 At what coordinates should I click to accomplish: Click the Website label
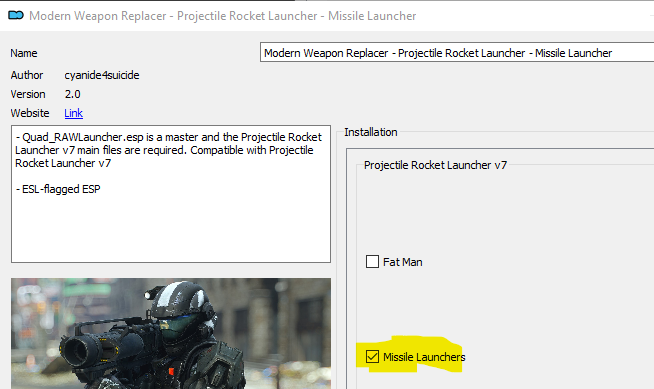coord(30,113)
